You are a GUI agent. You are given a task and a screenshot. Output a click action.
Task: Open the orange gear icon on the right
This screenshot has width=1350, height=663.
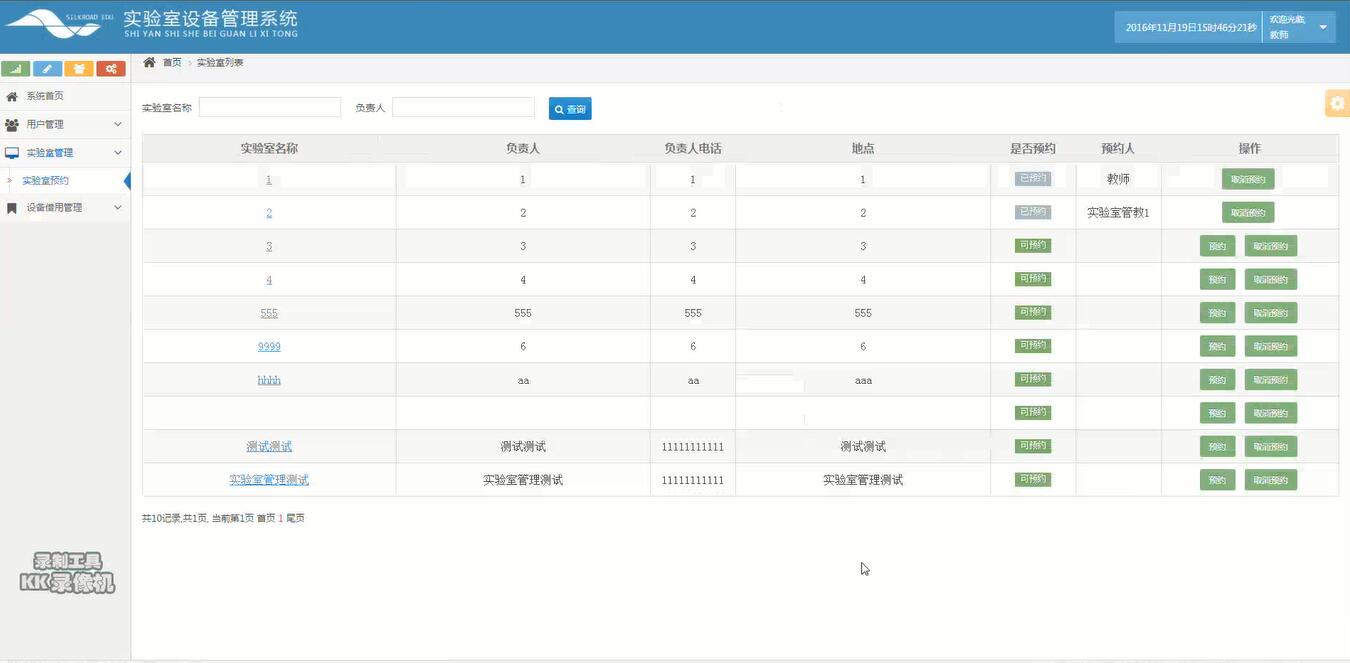1337,102
